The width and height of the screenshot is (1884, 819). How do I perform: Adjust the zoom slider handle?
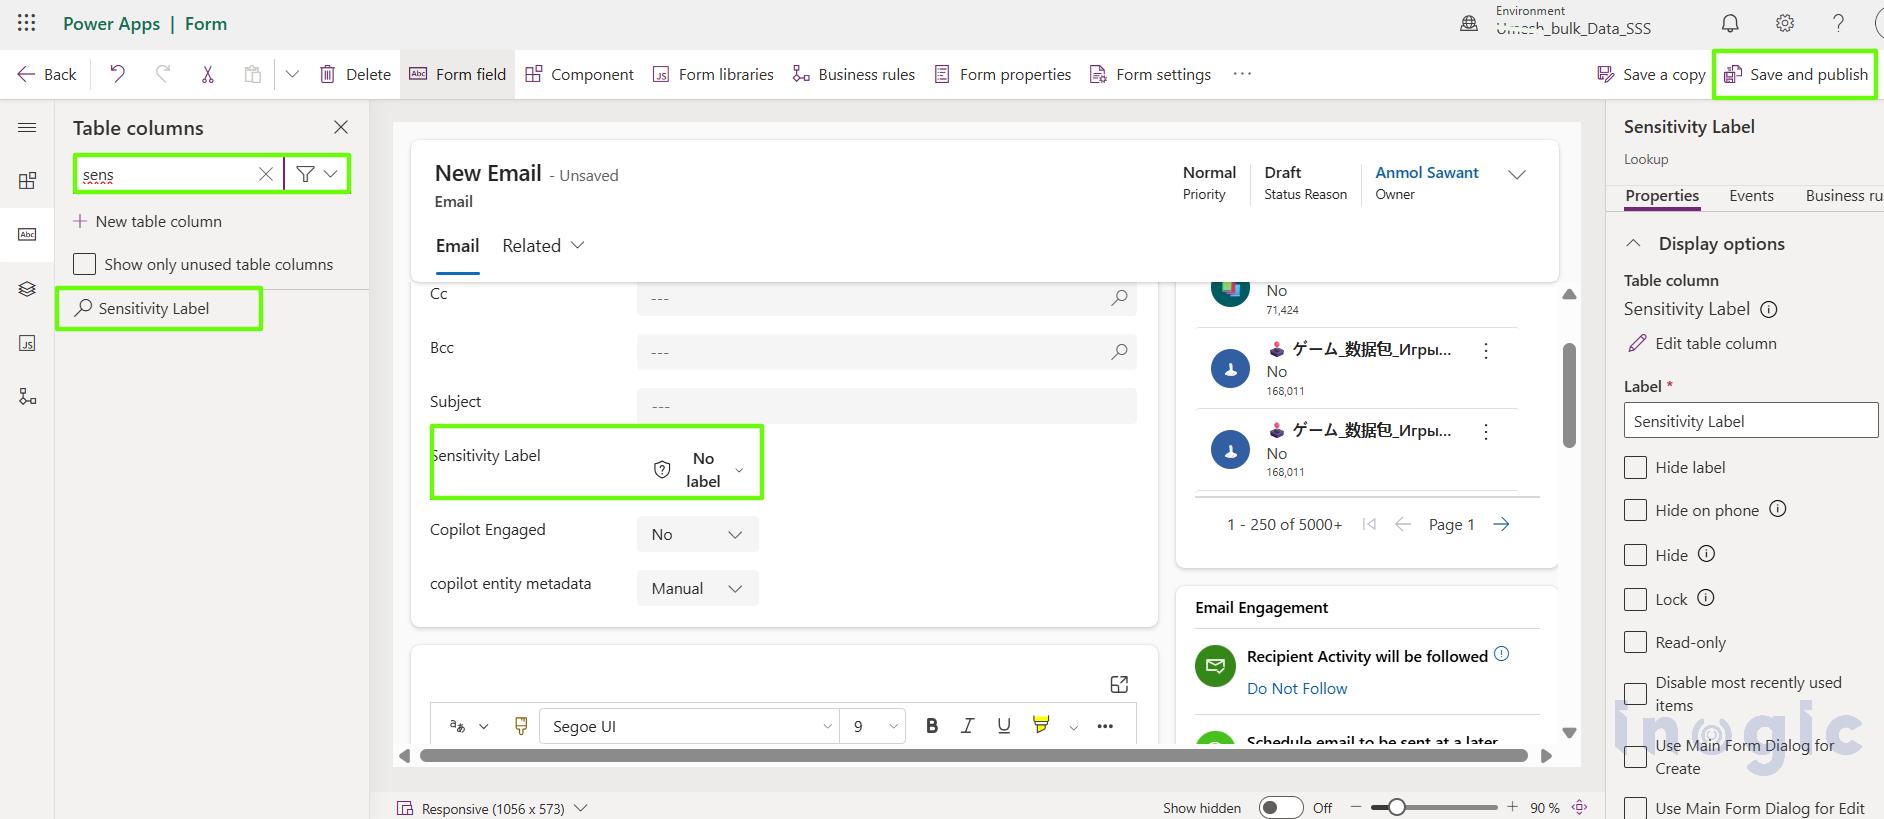[x=1396, y=807]
